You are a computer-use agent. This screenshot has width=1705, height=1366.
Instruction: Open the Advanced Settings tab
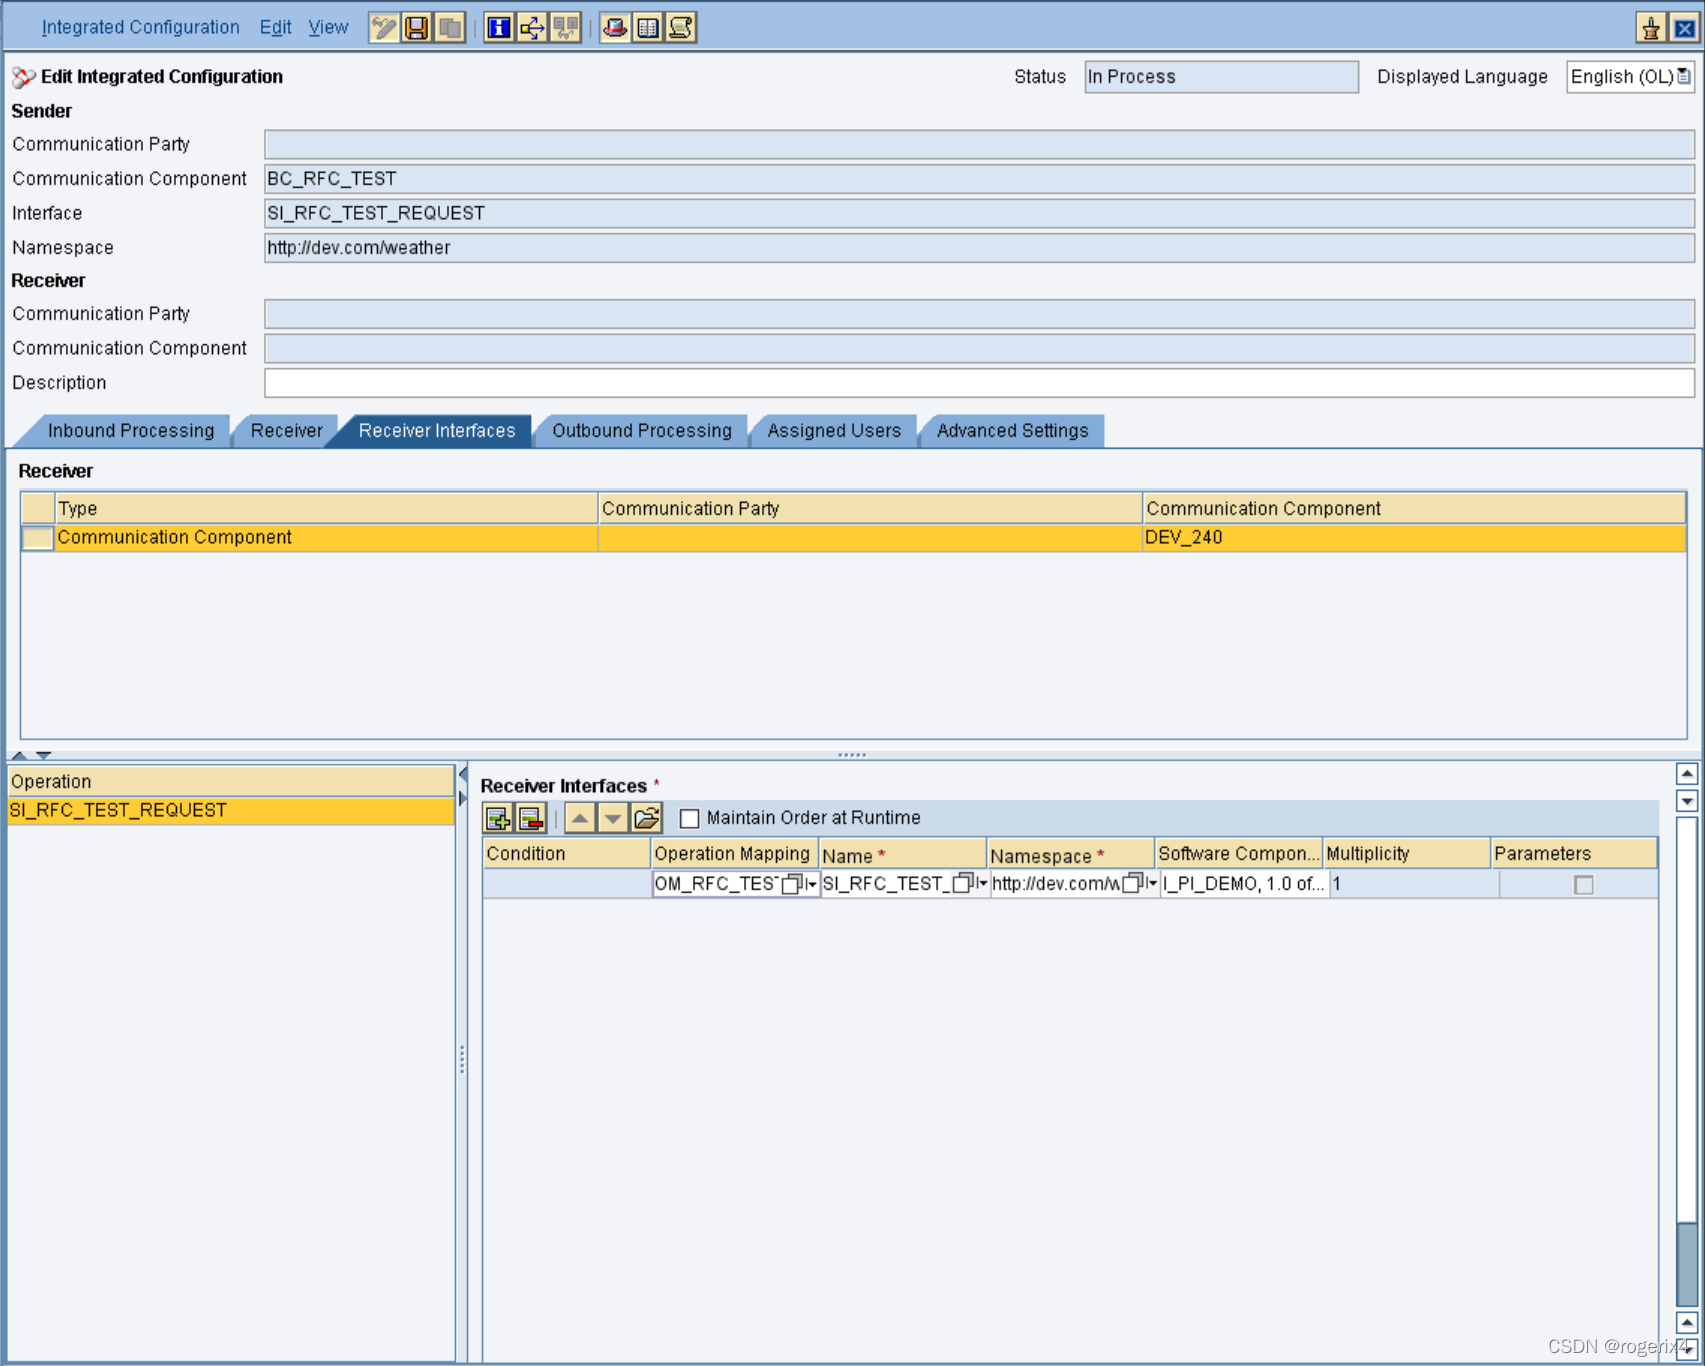[1012, 431]
